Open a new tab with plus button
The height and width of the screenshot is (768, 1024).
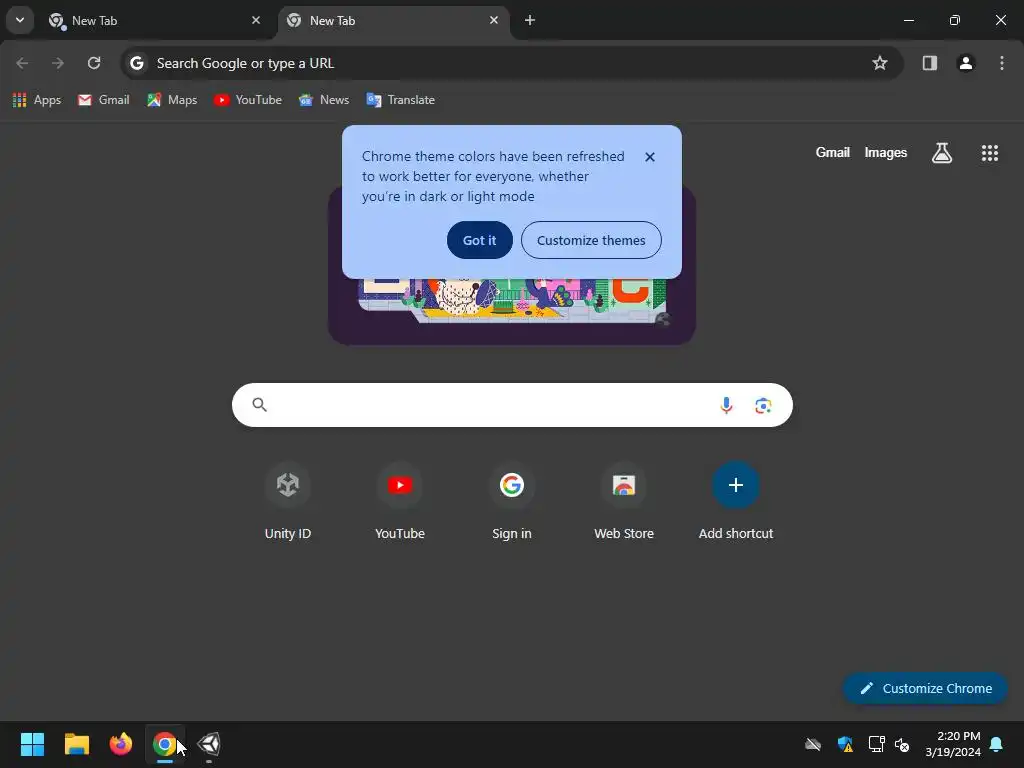[x=530, y=20]
